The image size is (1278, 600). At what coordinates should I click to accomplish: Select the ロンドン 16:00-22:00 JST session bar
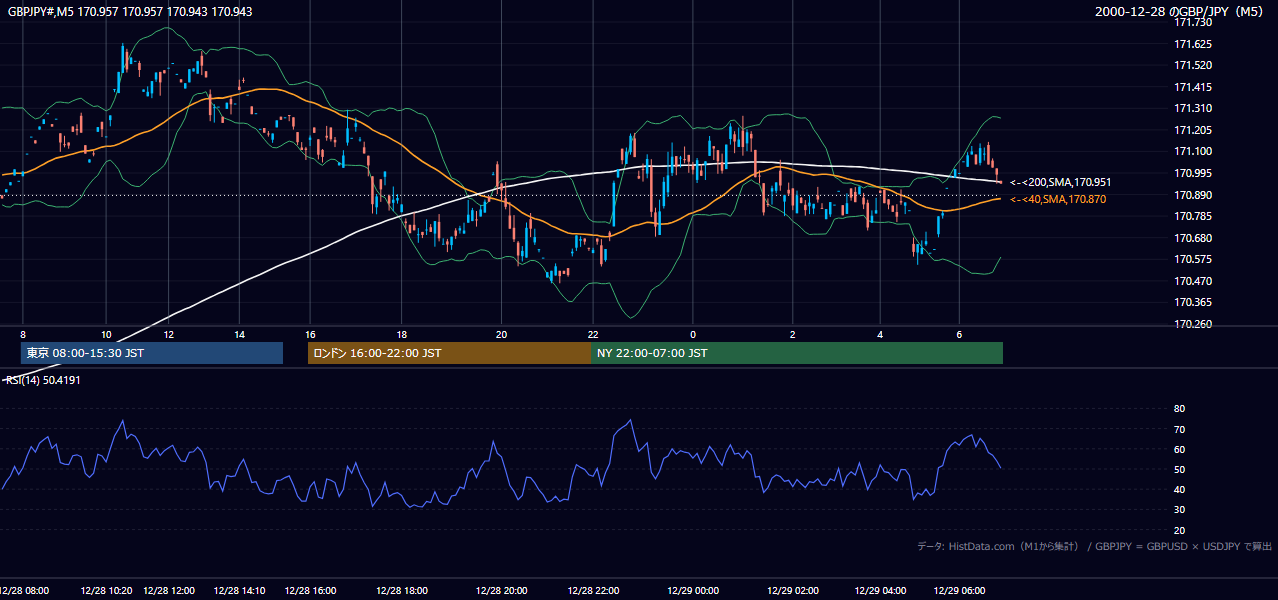point(449,353)
